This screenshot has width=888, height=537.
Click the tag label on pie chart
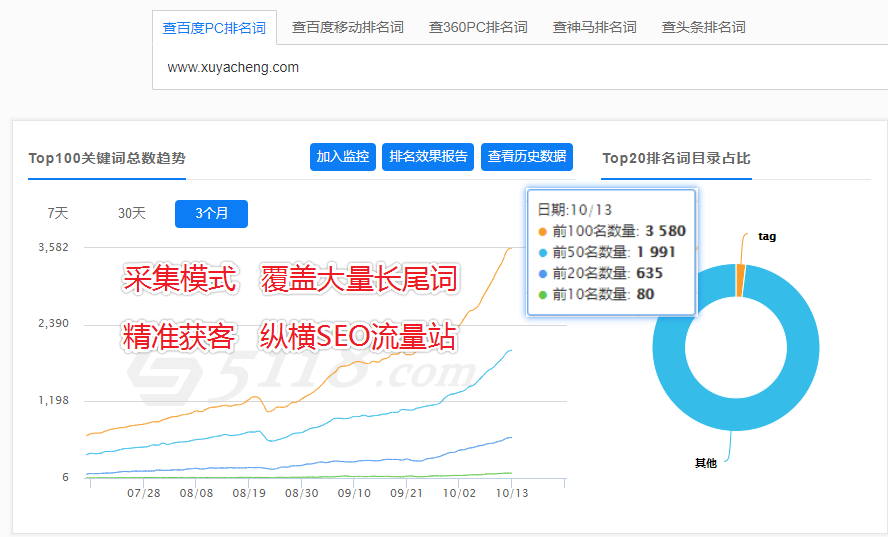[x=767, y=236]
